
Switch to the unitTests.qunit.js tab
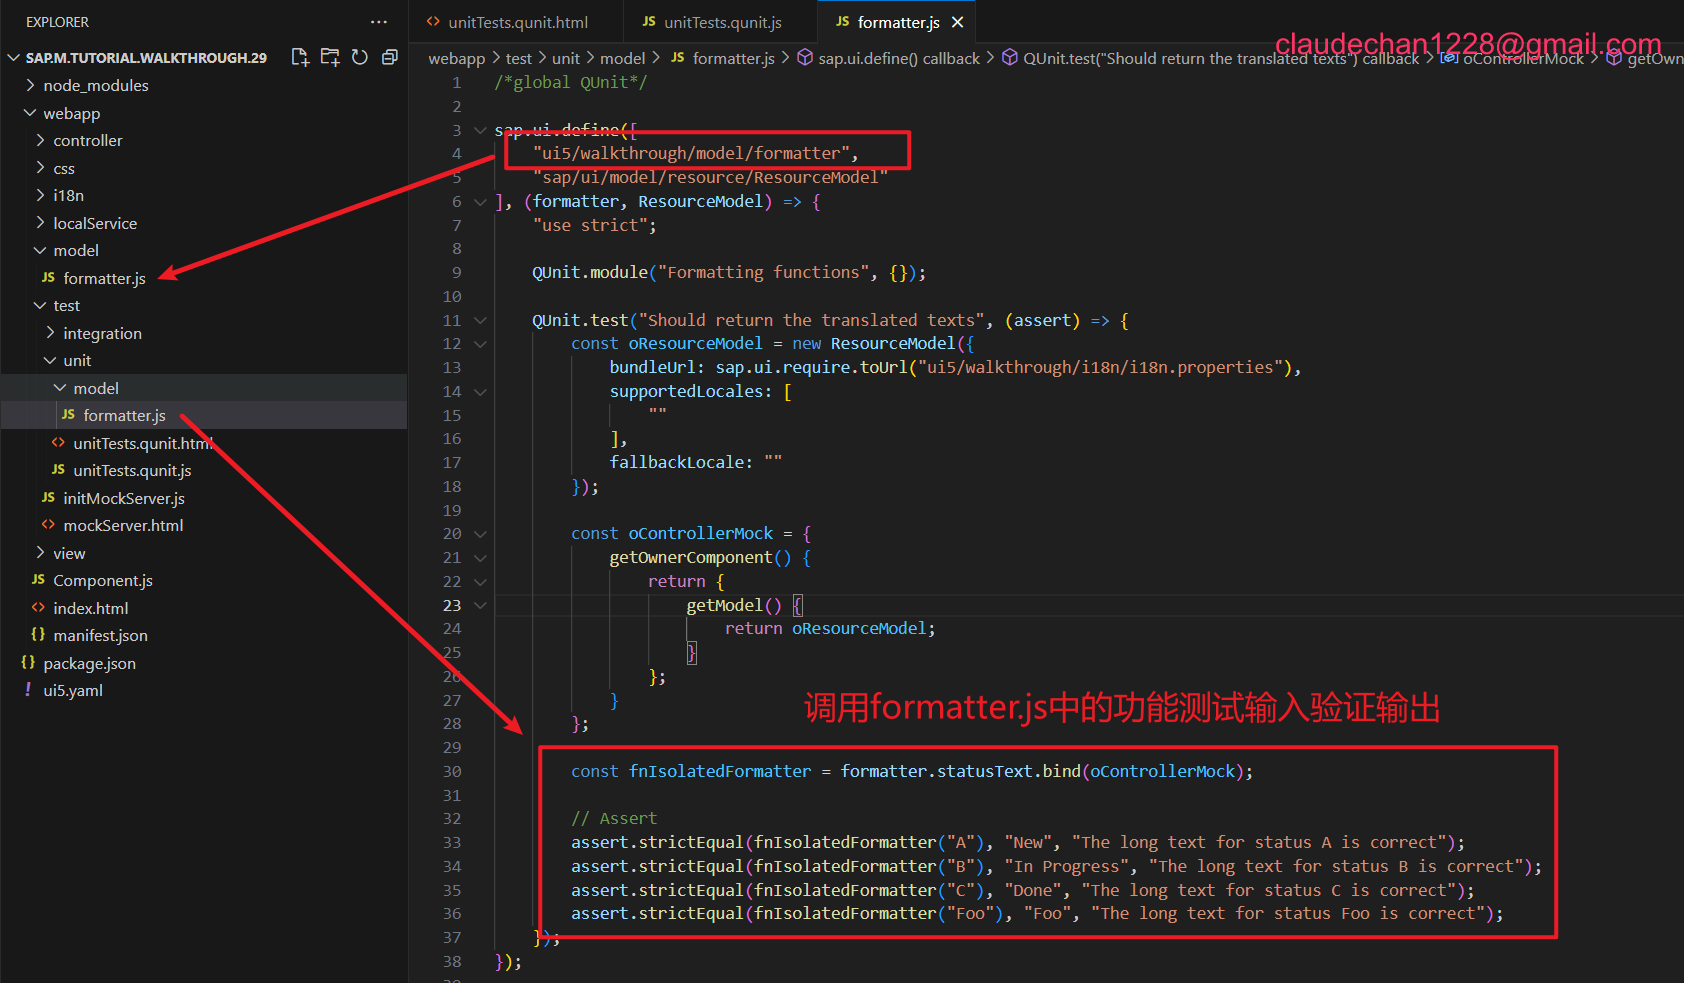pyautogui.click(x=722, y=22)
